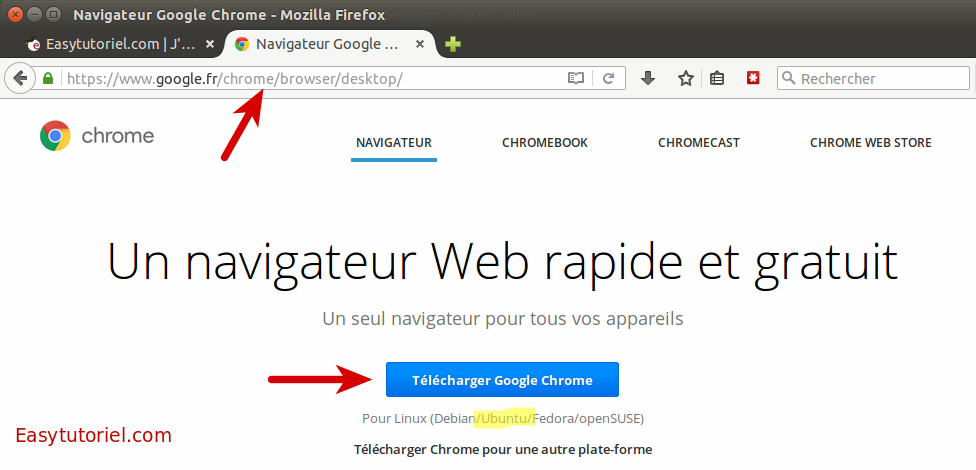Bookmark this page with the star icon

click(685, 78)
